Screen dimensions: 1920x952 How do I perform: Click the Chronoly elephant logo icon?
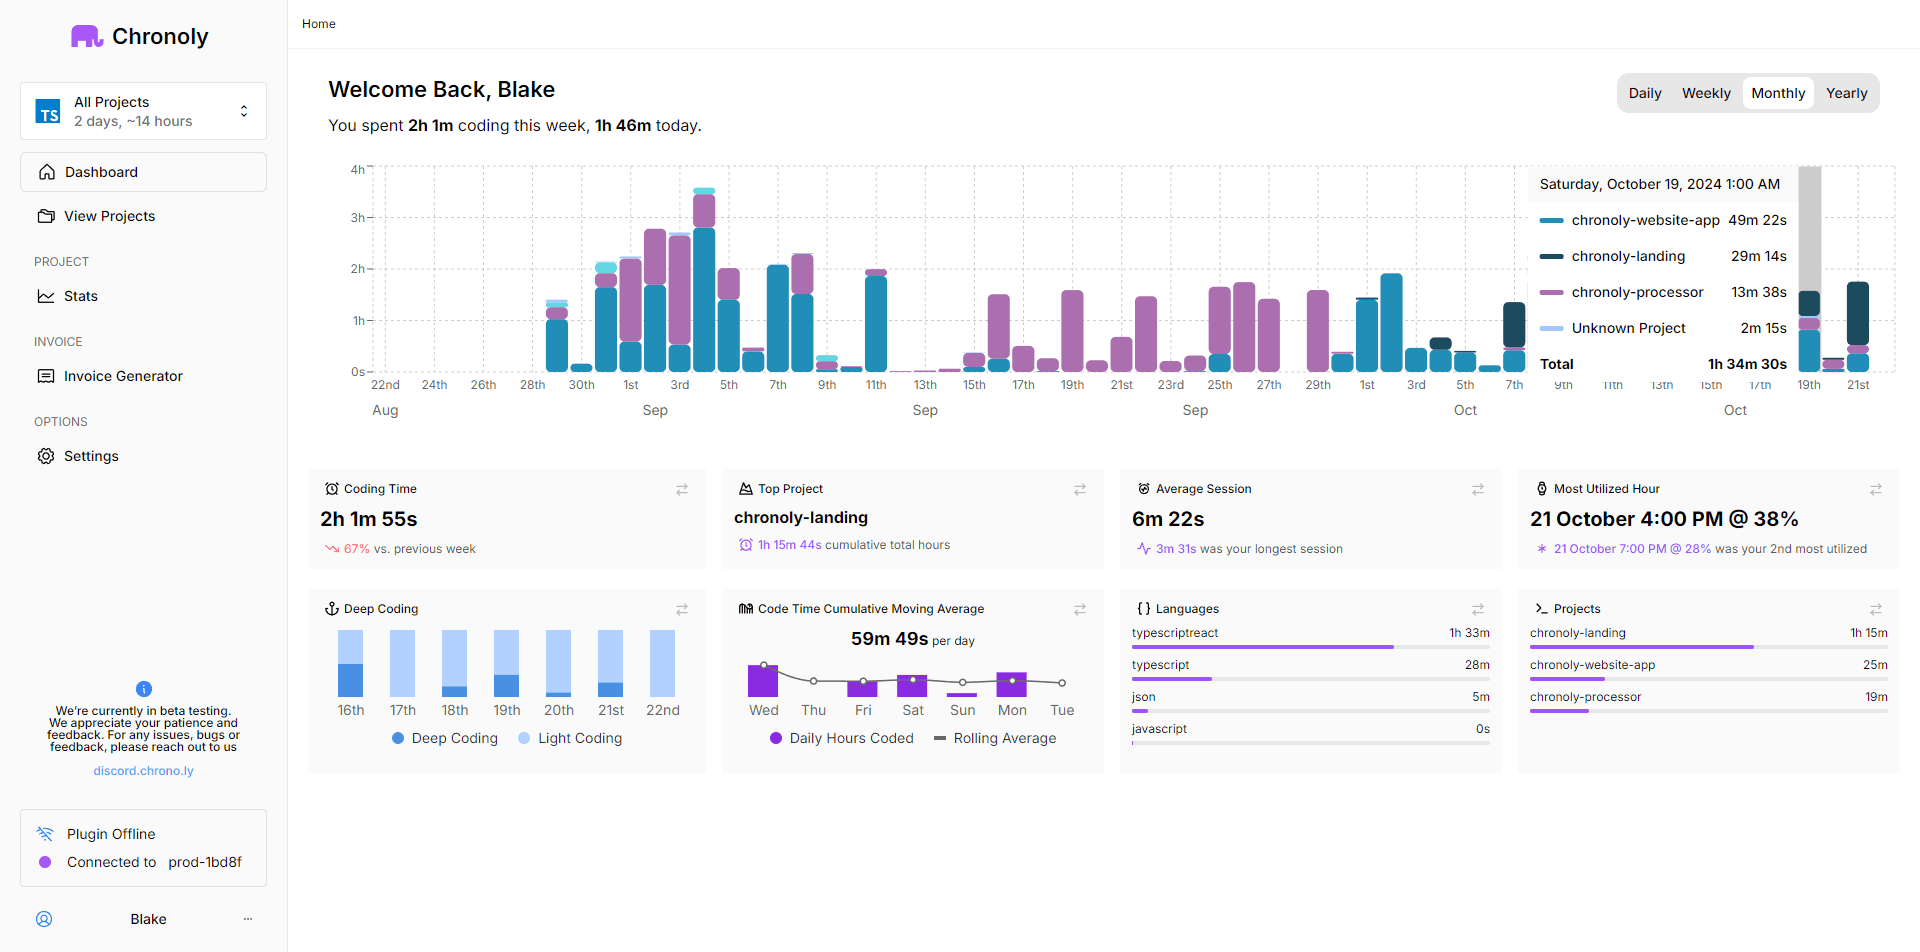(x=87, y=37)
